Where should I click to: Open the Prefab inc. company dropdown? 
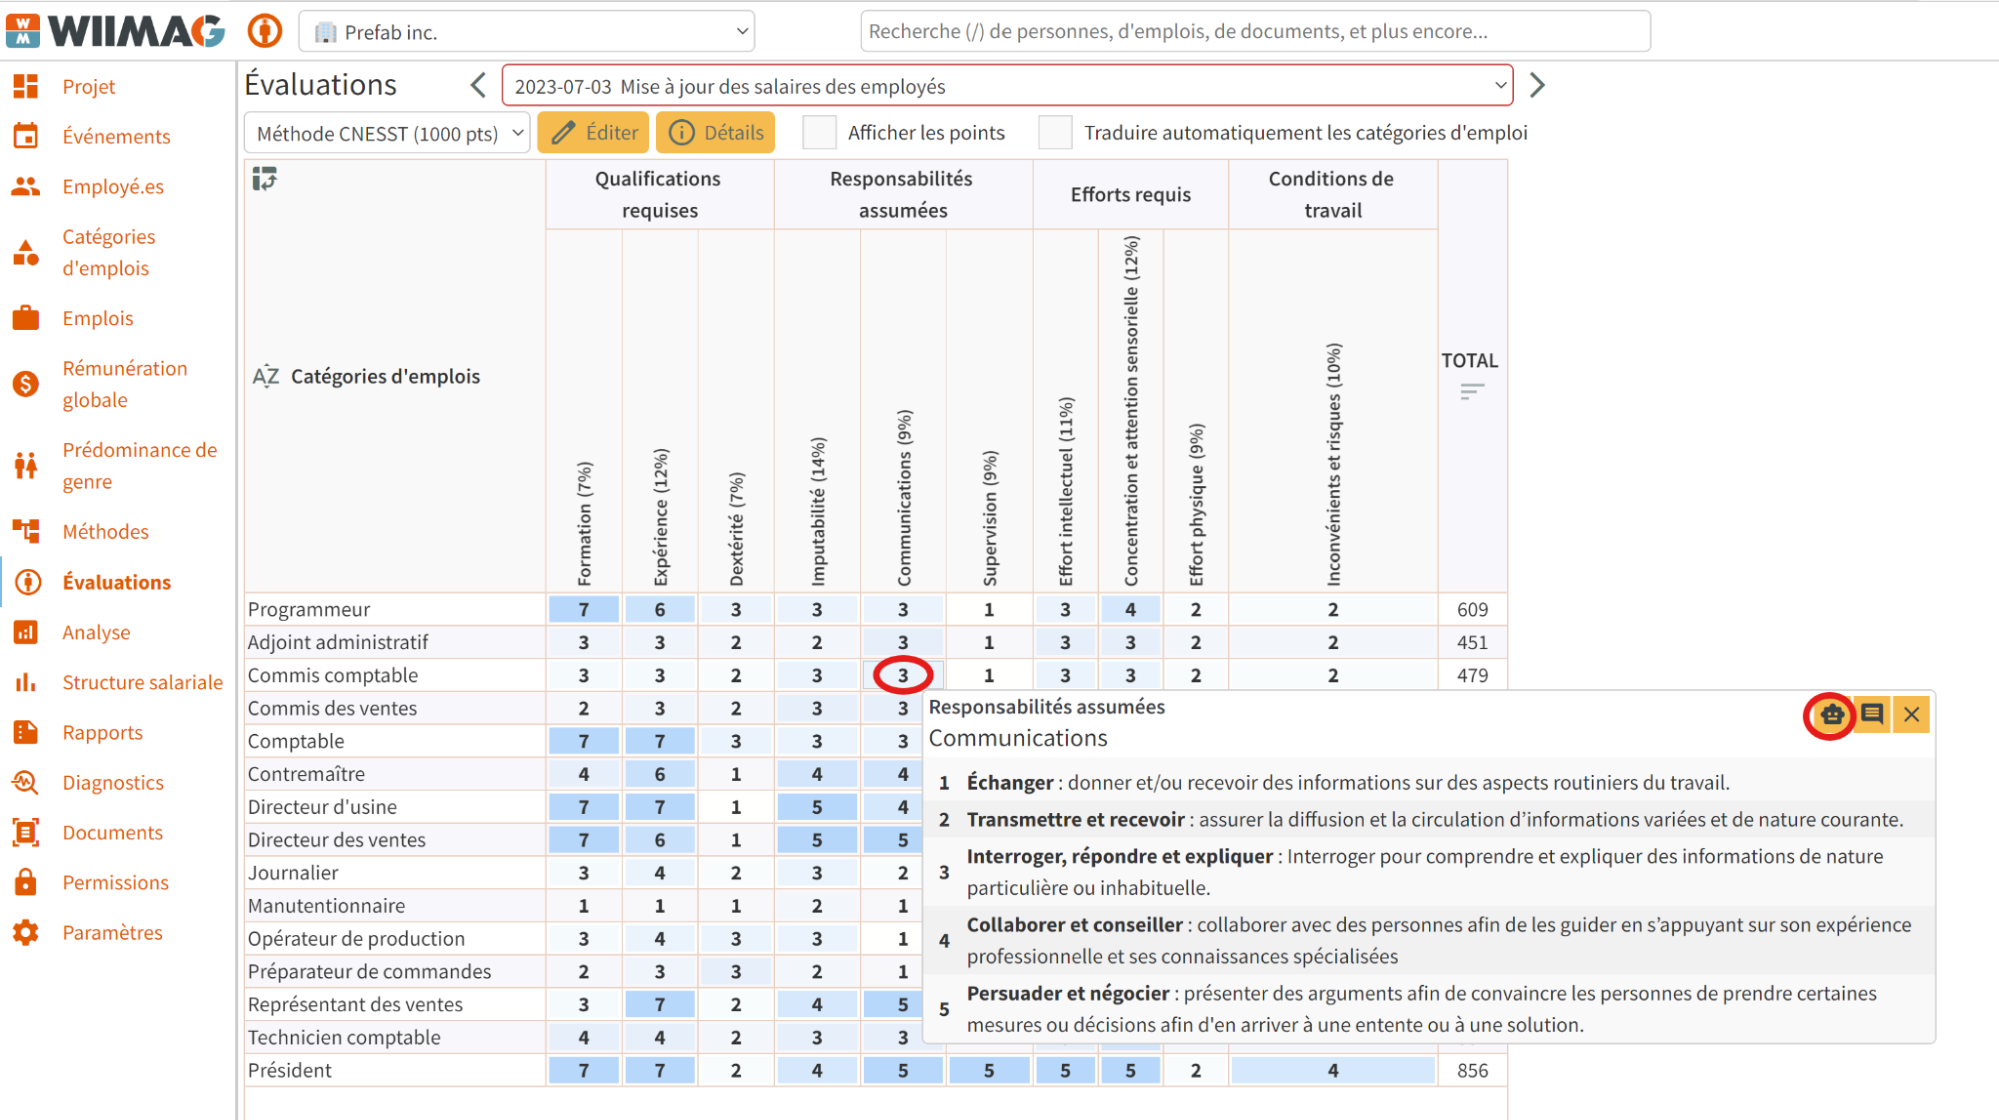(x=527, y=32)
